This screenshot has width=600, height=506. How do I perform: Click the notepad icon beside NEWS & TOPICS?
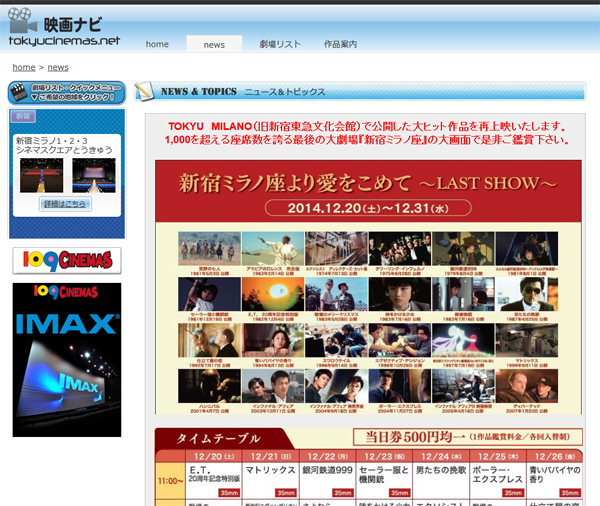click(x=145, y=91)
